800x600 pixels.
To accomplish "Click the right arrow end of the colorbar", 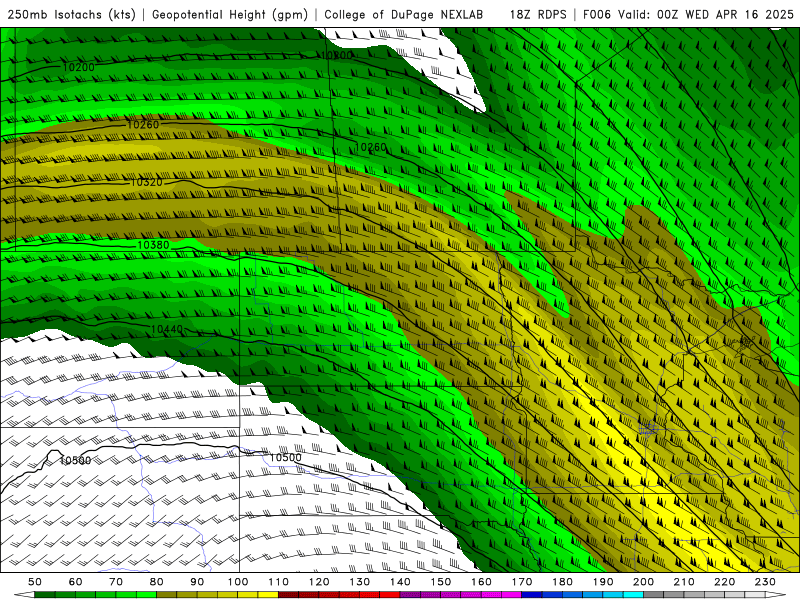I will click(776, 595).
